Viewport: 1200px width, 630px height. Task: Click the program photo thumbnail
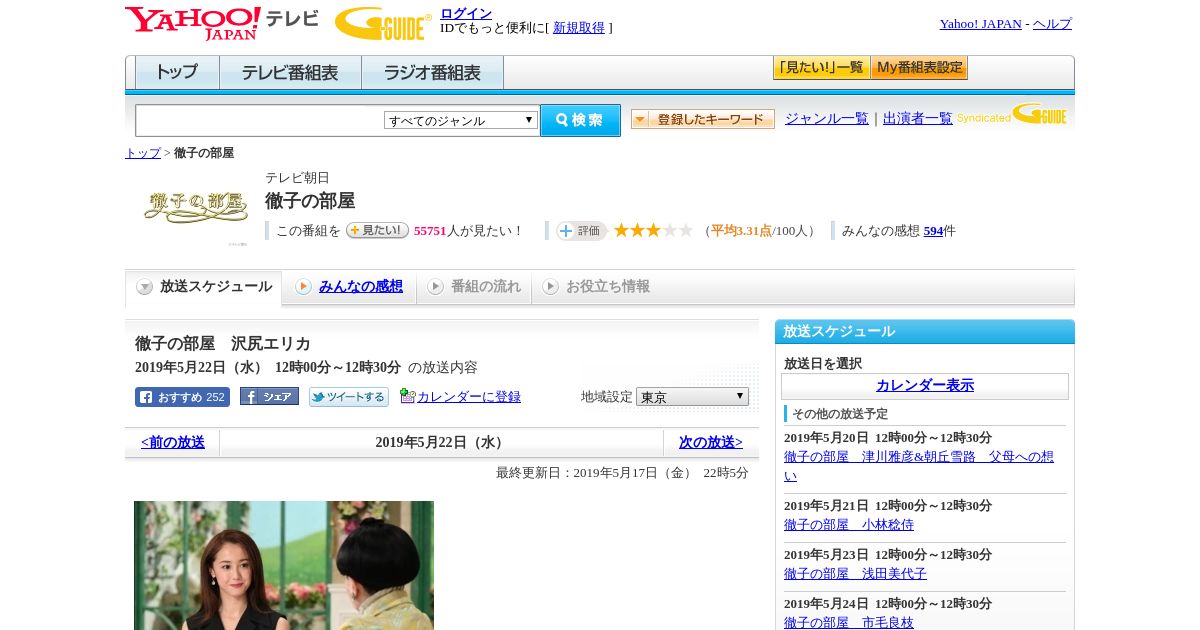[x=284, y=565]
